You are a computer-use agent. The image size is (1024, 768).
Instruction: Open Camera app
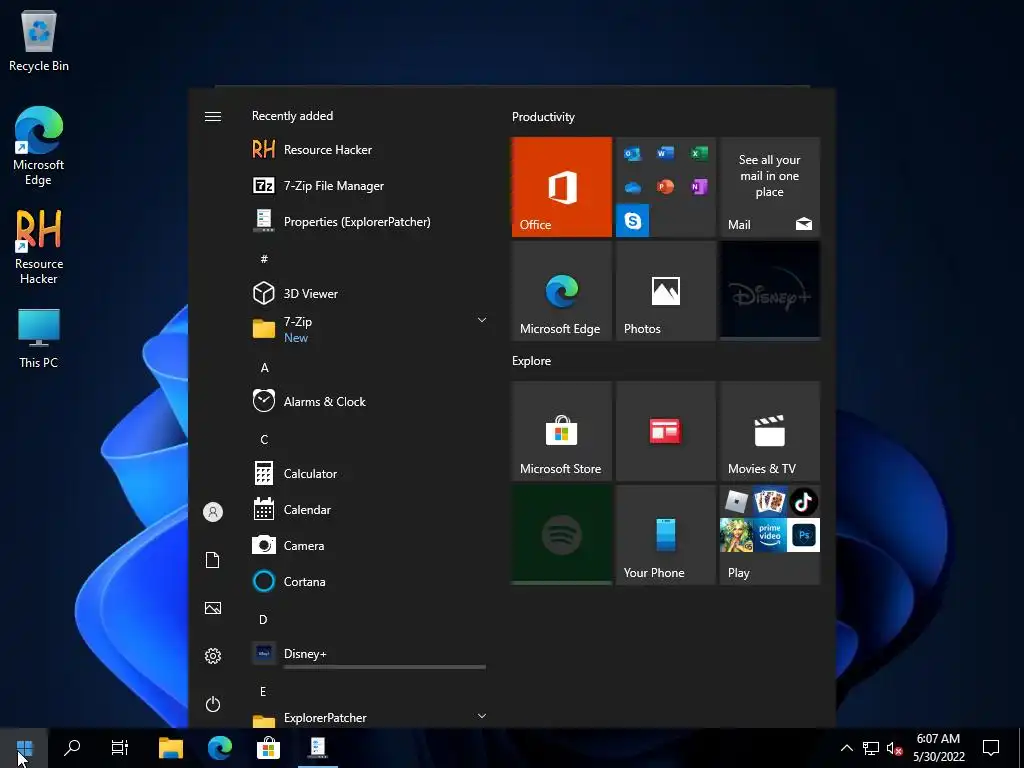tap(368, 545)
